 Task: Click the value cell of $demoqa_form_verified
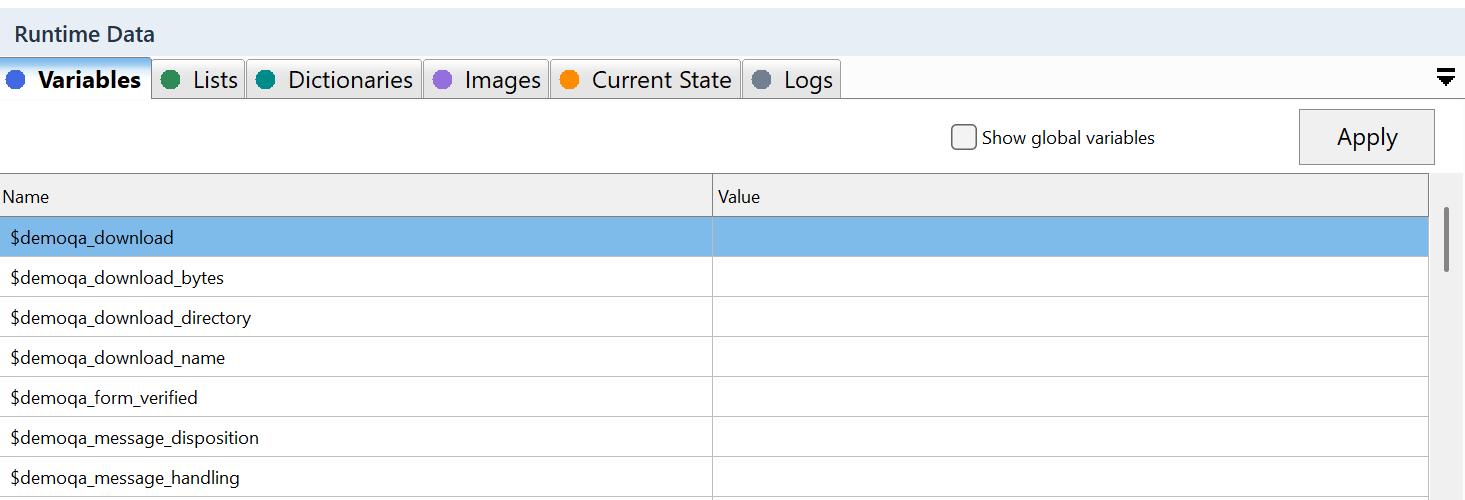pos(1071,397)
